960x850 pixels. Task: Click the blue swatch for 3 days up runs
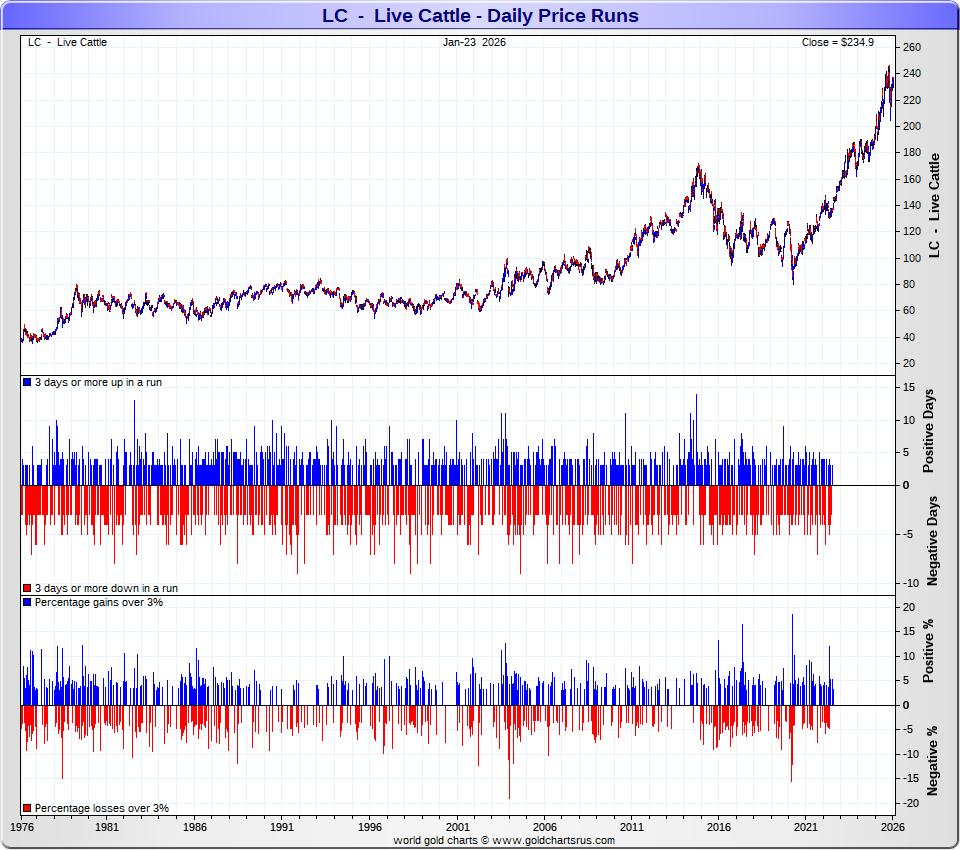point(27,383)
